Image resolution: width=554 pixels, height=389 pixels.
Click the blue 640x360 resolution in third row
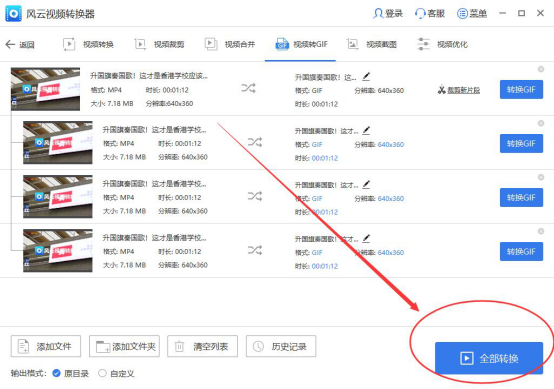tap(391, 199)
